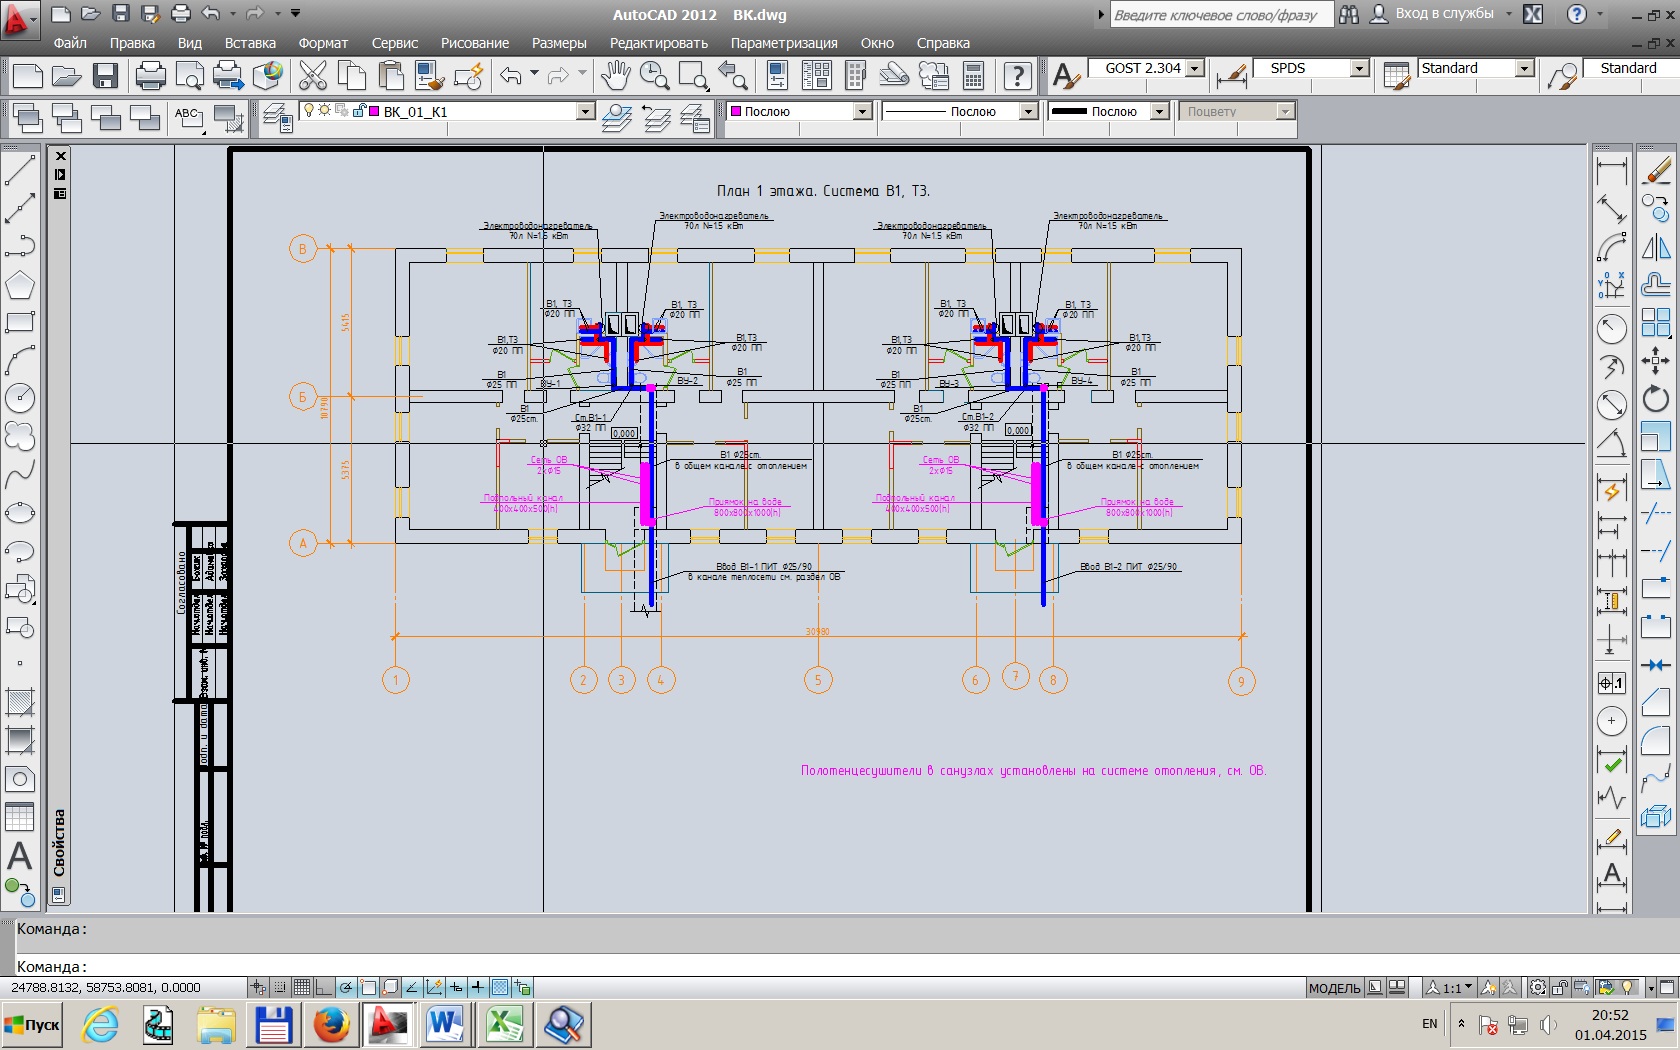This screenshot has height=1050, width=1680.
Task: Select the Aligned dimension tool
Action: (1611, 208)
